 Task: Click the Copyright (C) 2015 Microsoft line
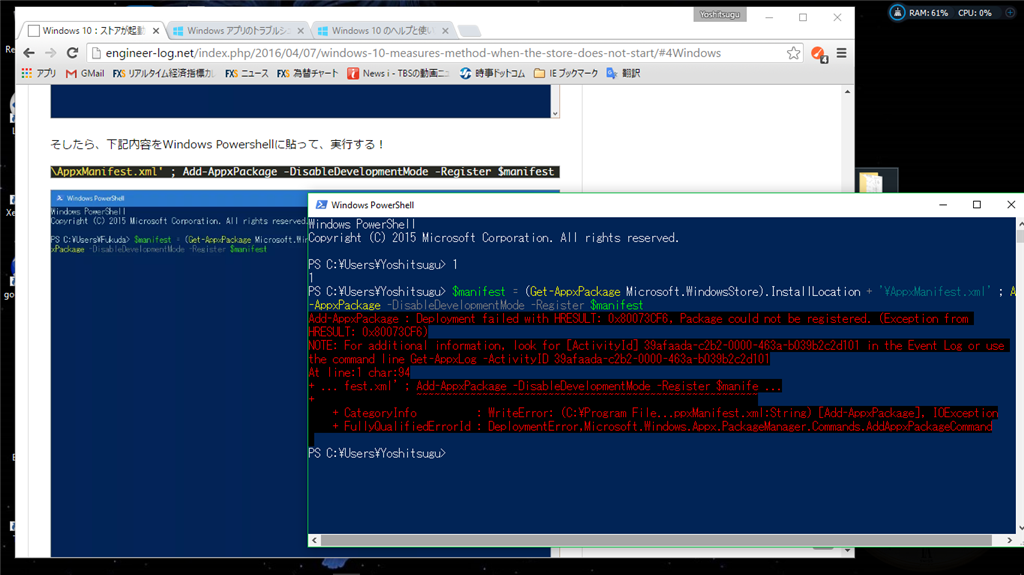[x=494, y=238]
